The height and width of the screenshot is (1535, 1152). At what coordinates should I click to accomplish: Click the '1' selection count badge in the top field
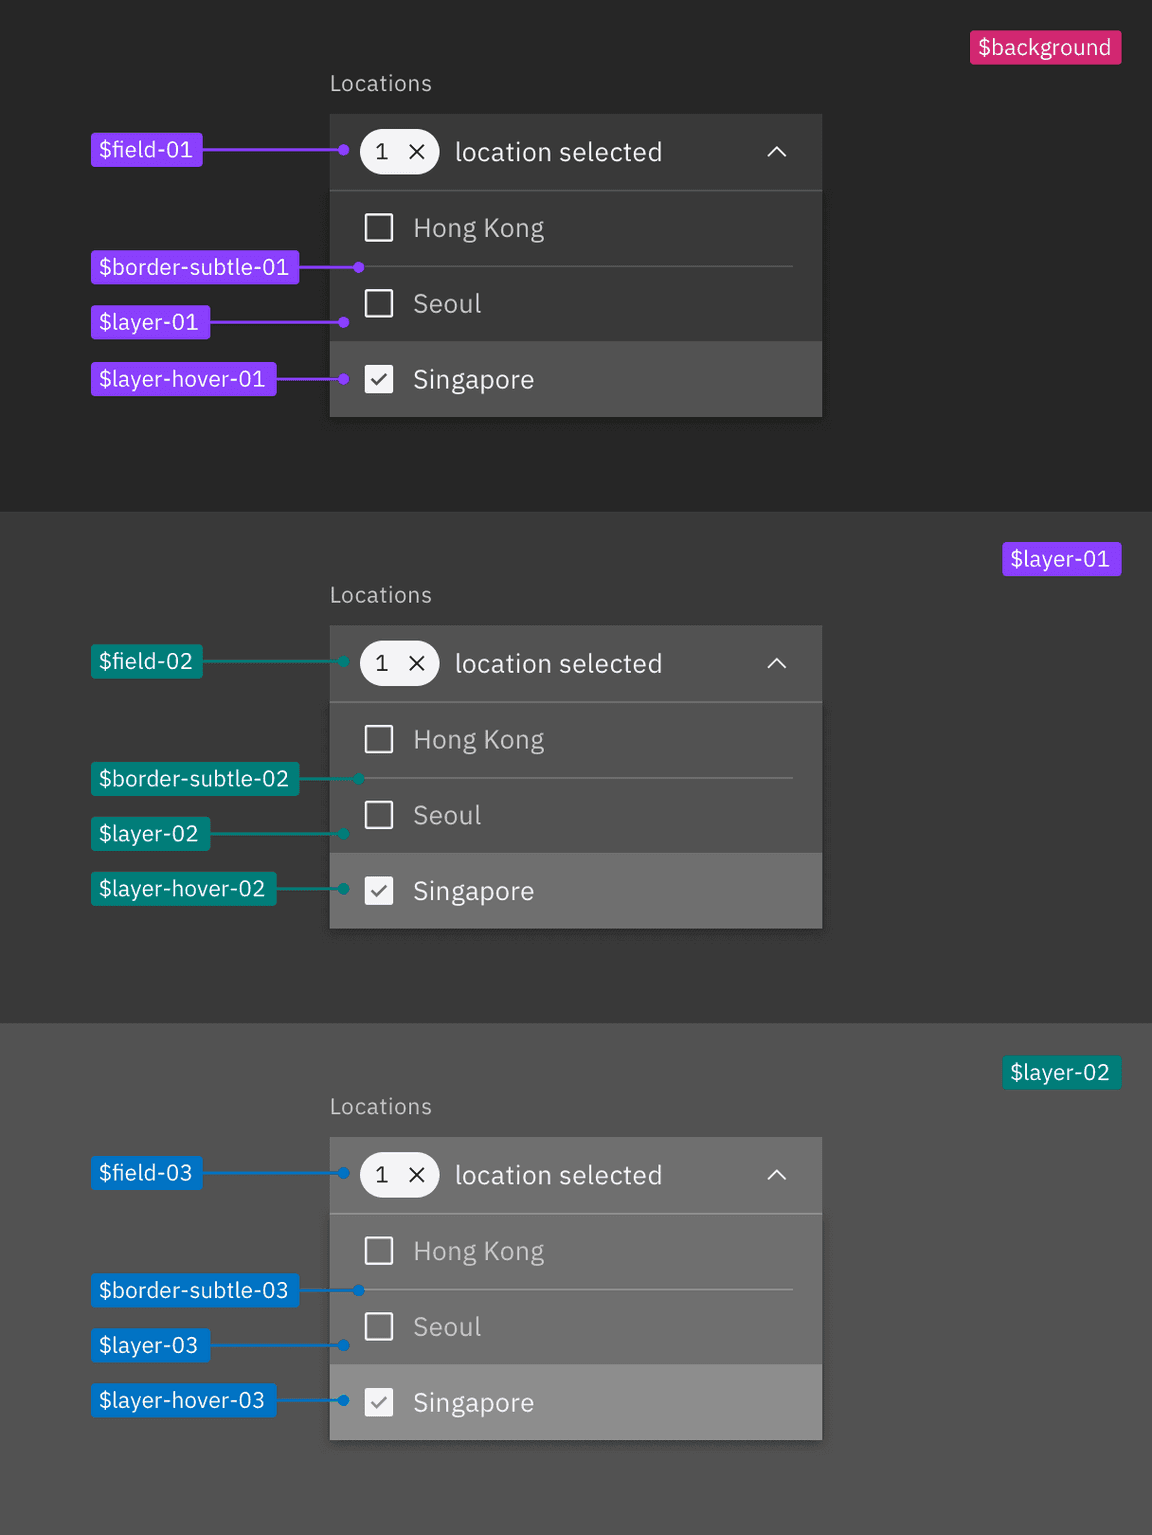coord(382,152)
